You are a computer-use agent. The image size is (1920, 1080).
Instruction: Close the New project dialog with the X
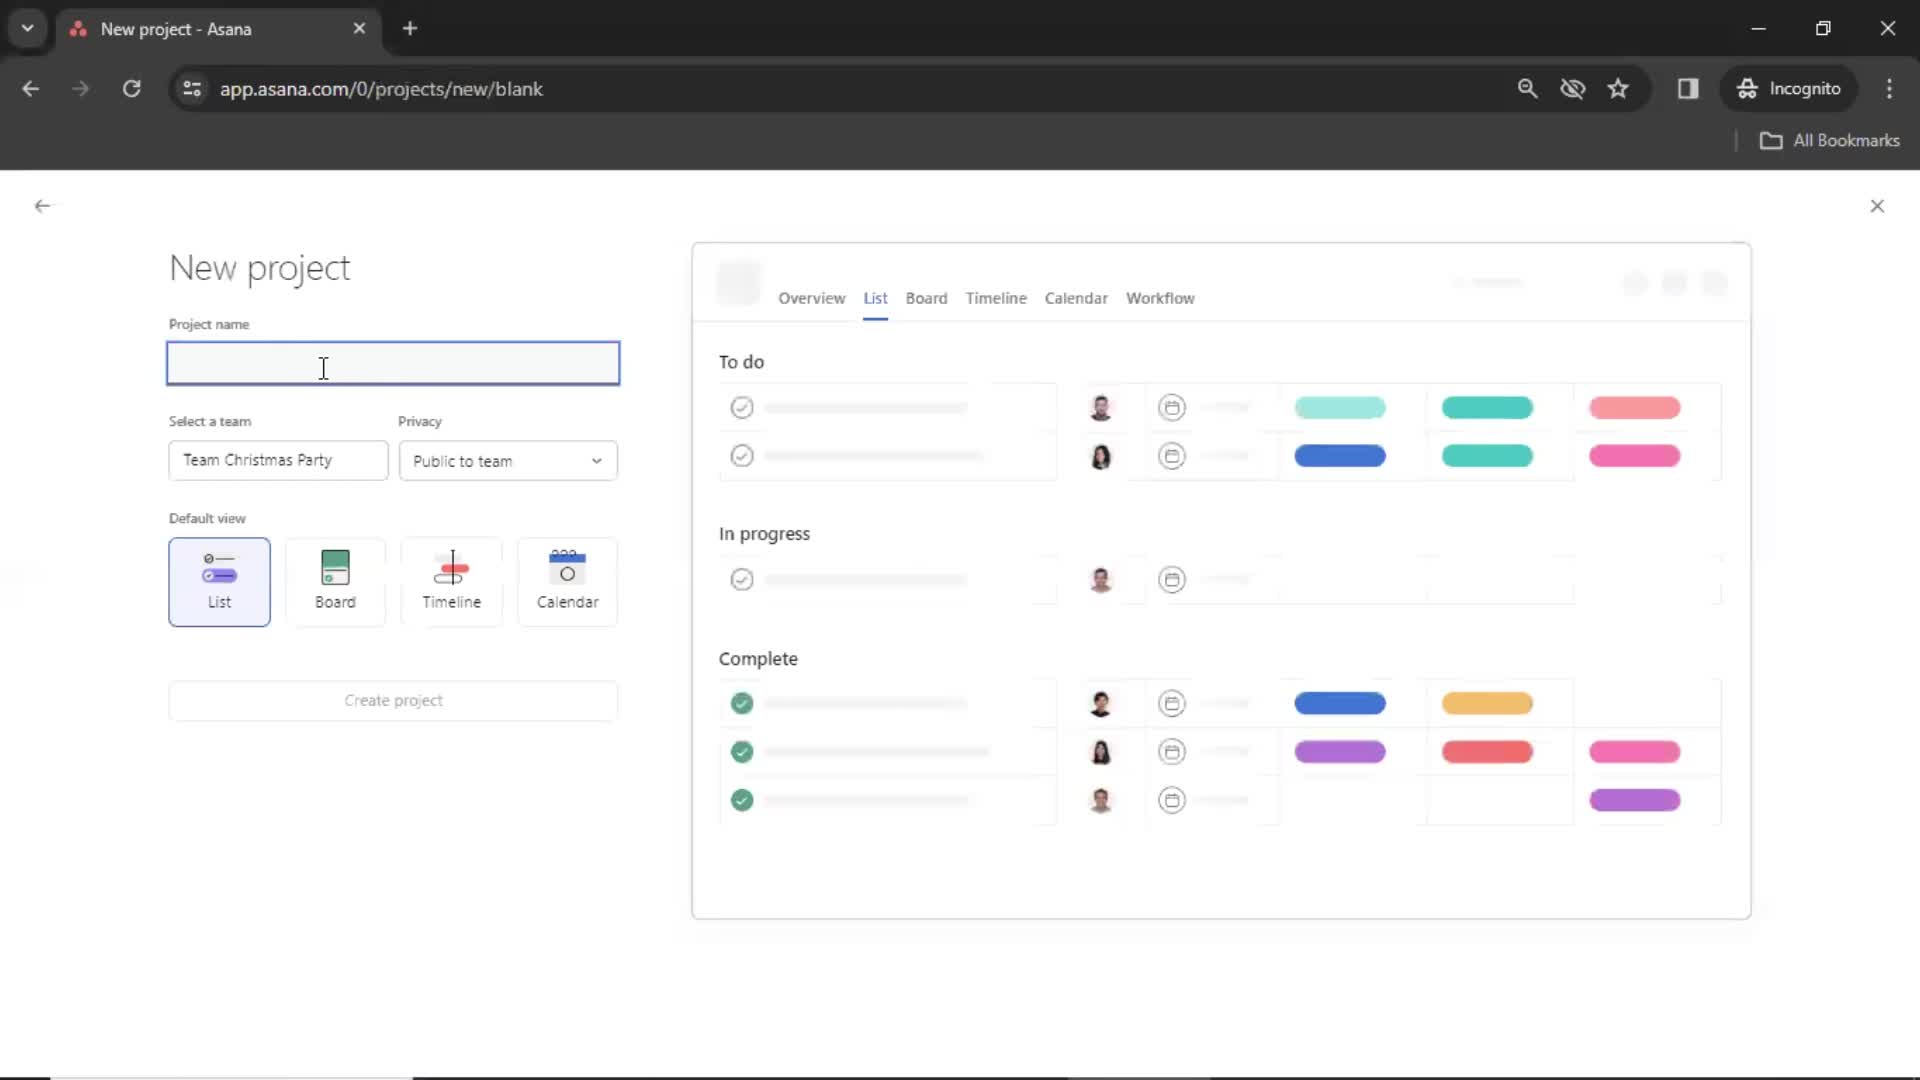point(1877,206)
